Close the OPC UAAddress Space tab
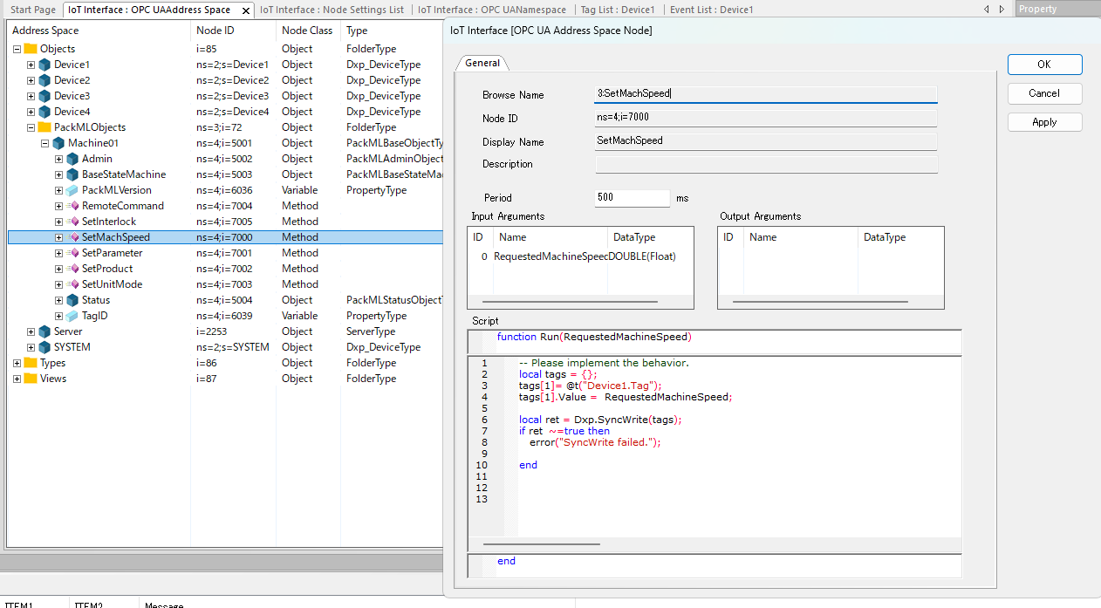The width and height of the screenshot is (1101, 608). point(246,10)
